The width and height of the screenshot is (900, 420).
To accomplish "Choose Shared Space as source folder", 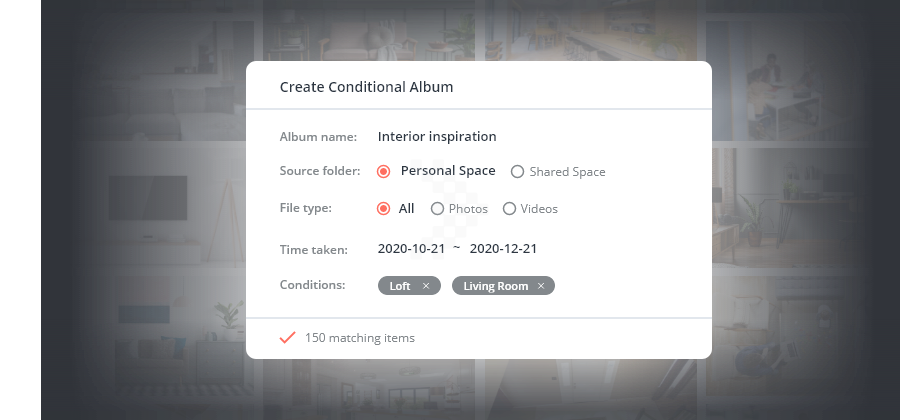I will click(x=517, y=172).
